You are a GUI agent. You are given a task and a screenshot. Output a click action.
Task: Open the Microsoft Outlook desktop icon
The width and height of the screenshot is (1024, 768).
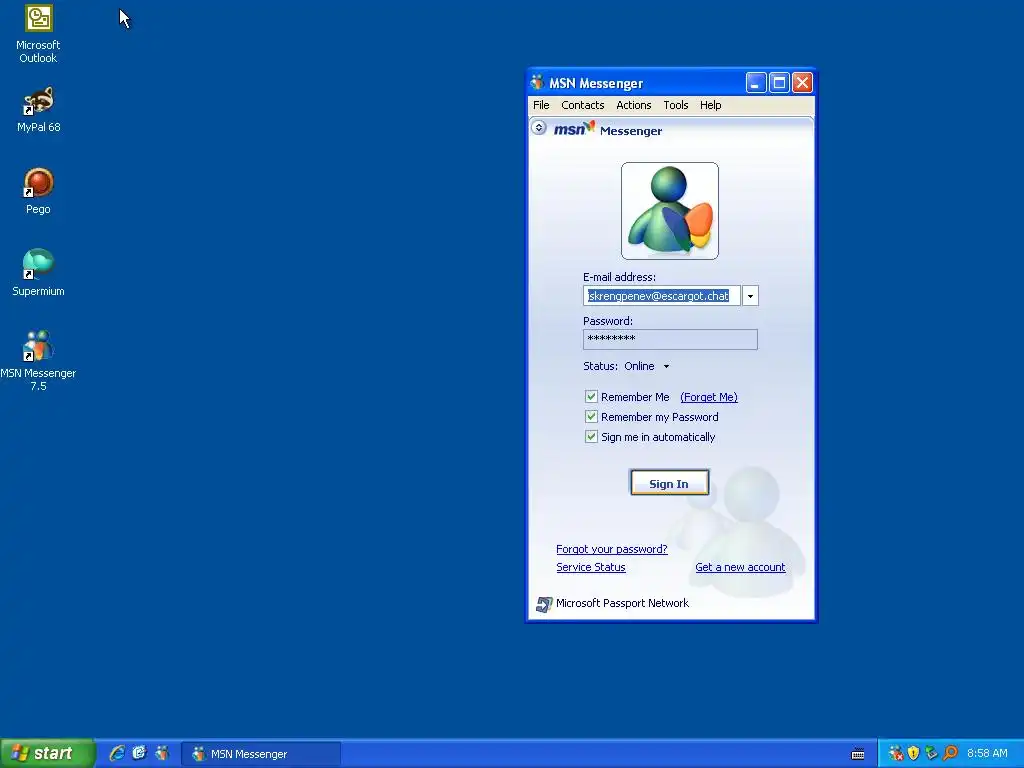(38, 34)
